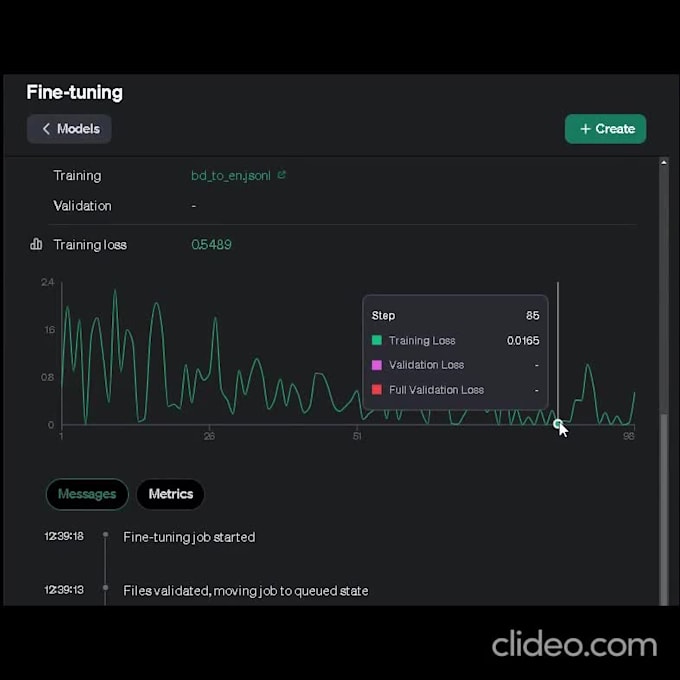The height and width of the screenshot is (680, 680).
Task: Click the Fine-tuning page heading
Action: tap(75, 93)
